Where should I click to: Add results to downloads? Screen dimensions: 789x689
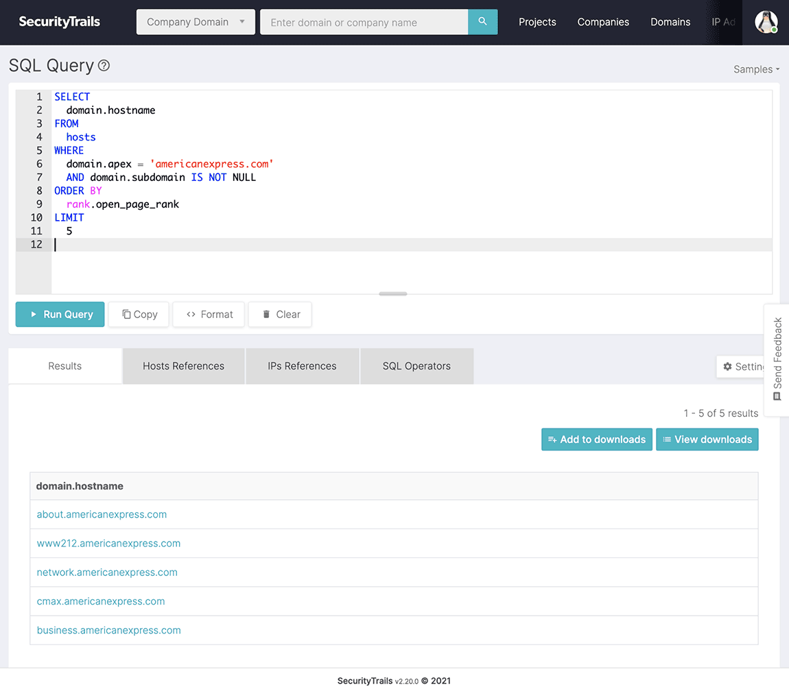597,439
